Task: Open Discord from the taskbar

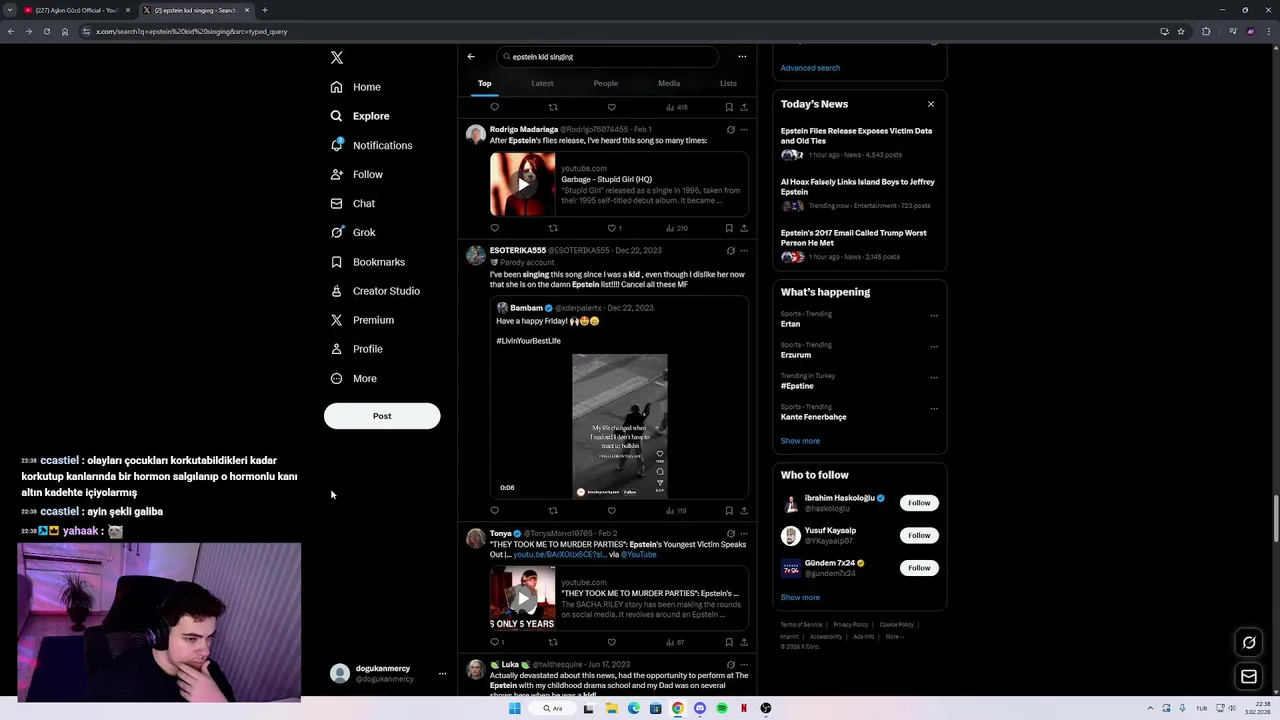Action: tap(700, 708)
